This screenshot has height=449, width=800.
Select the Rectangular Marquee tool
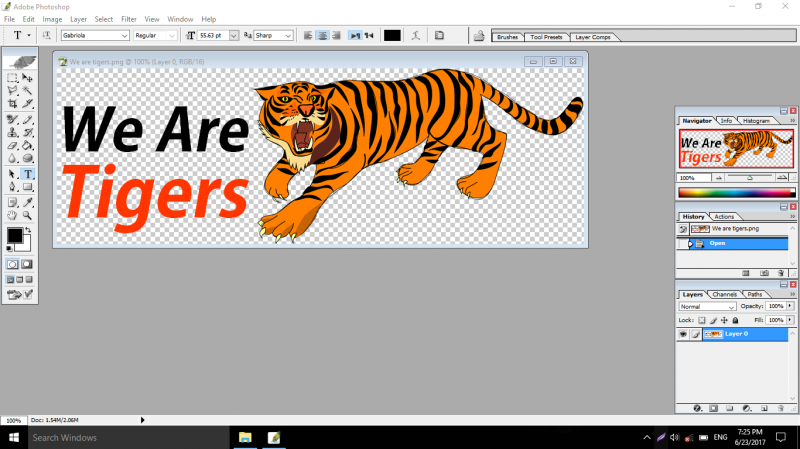coord(12,78)
